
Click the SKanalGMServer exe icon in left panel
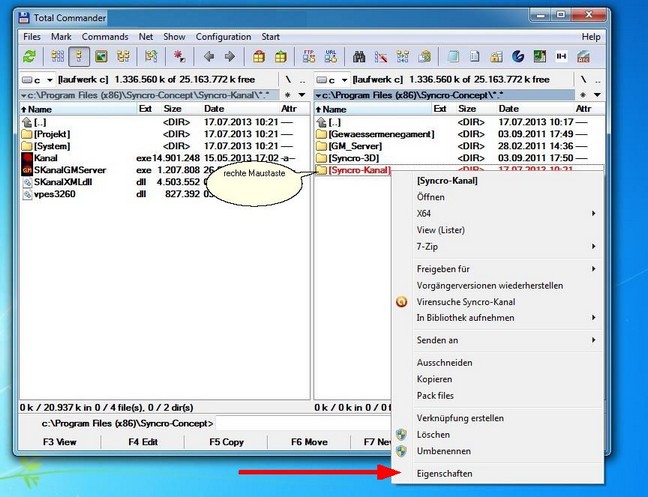pyautogui.click(x=27, y=170)
